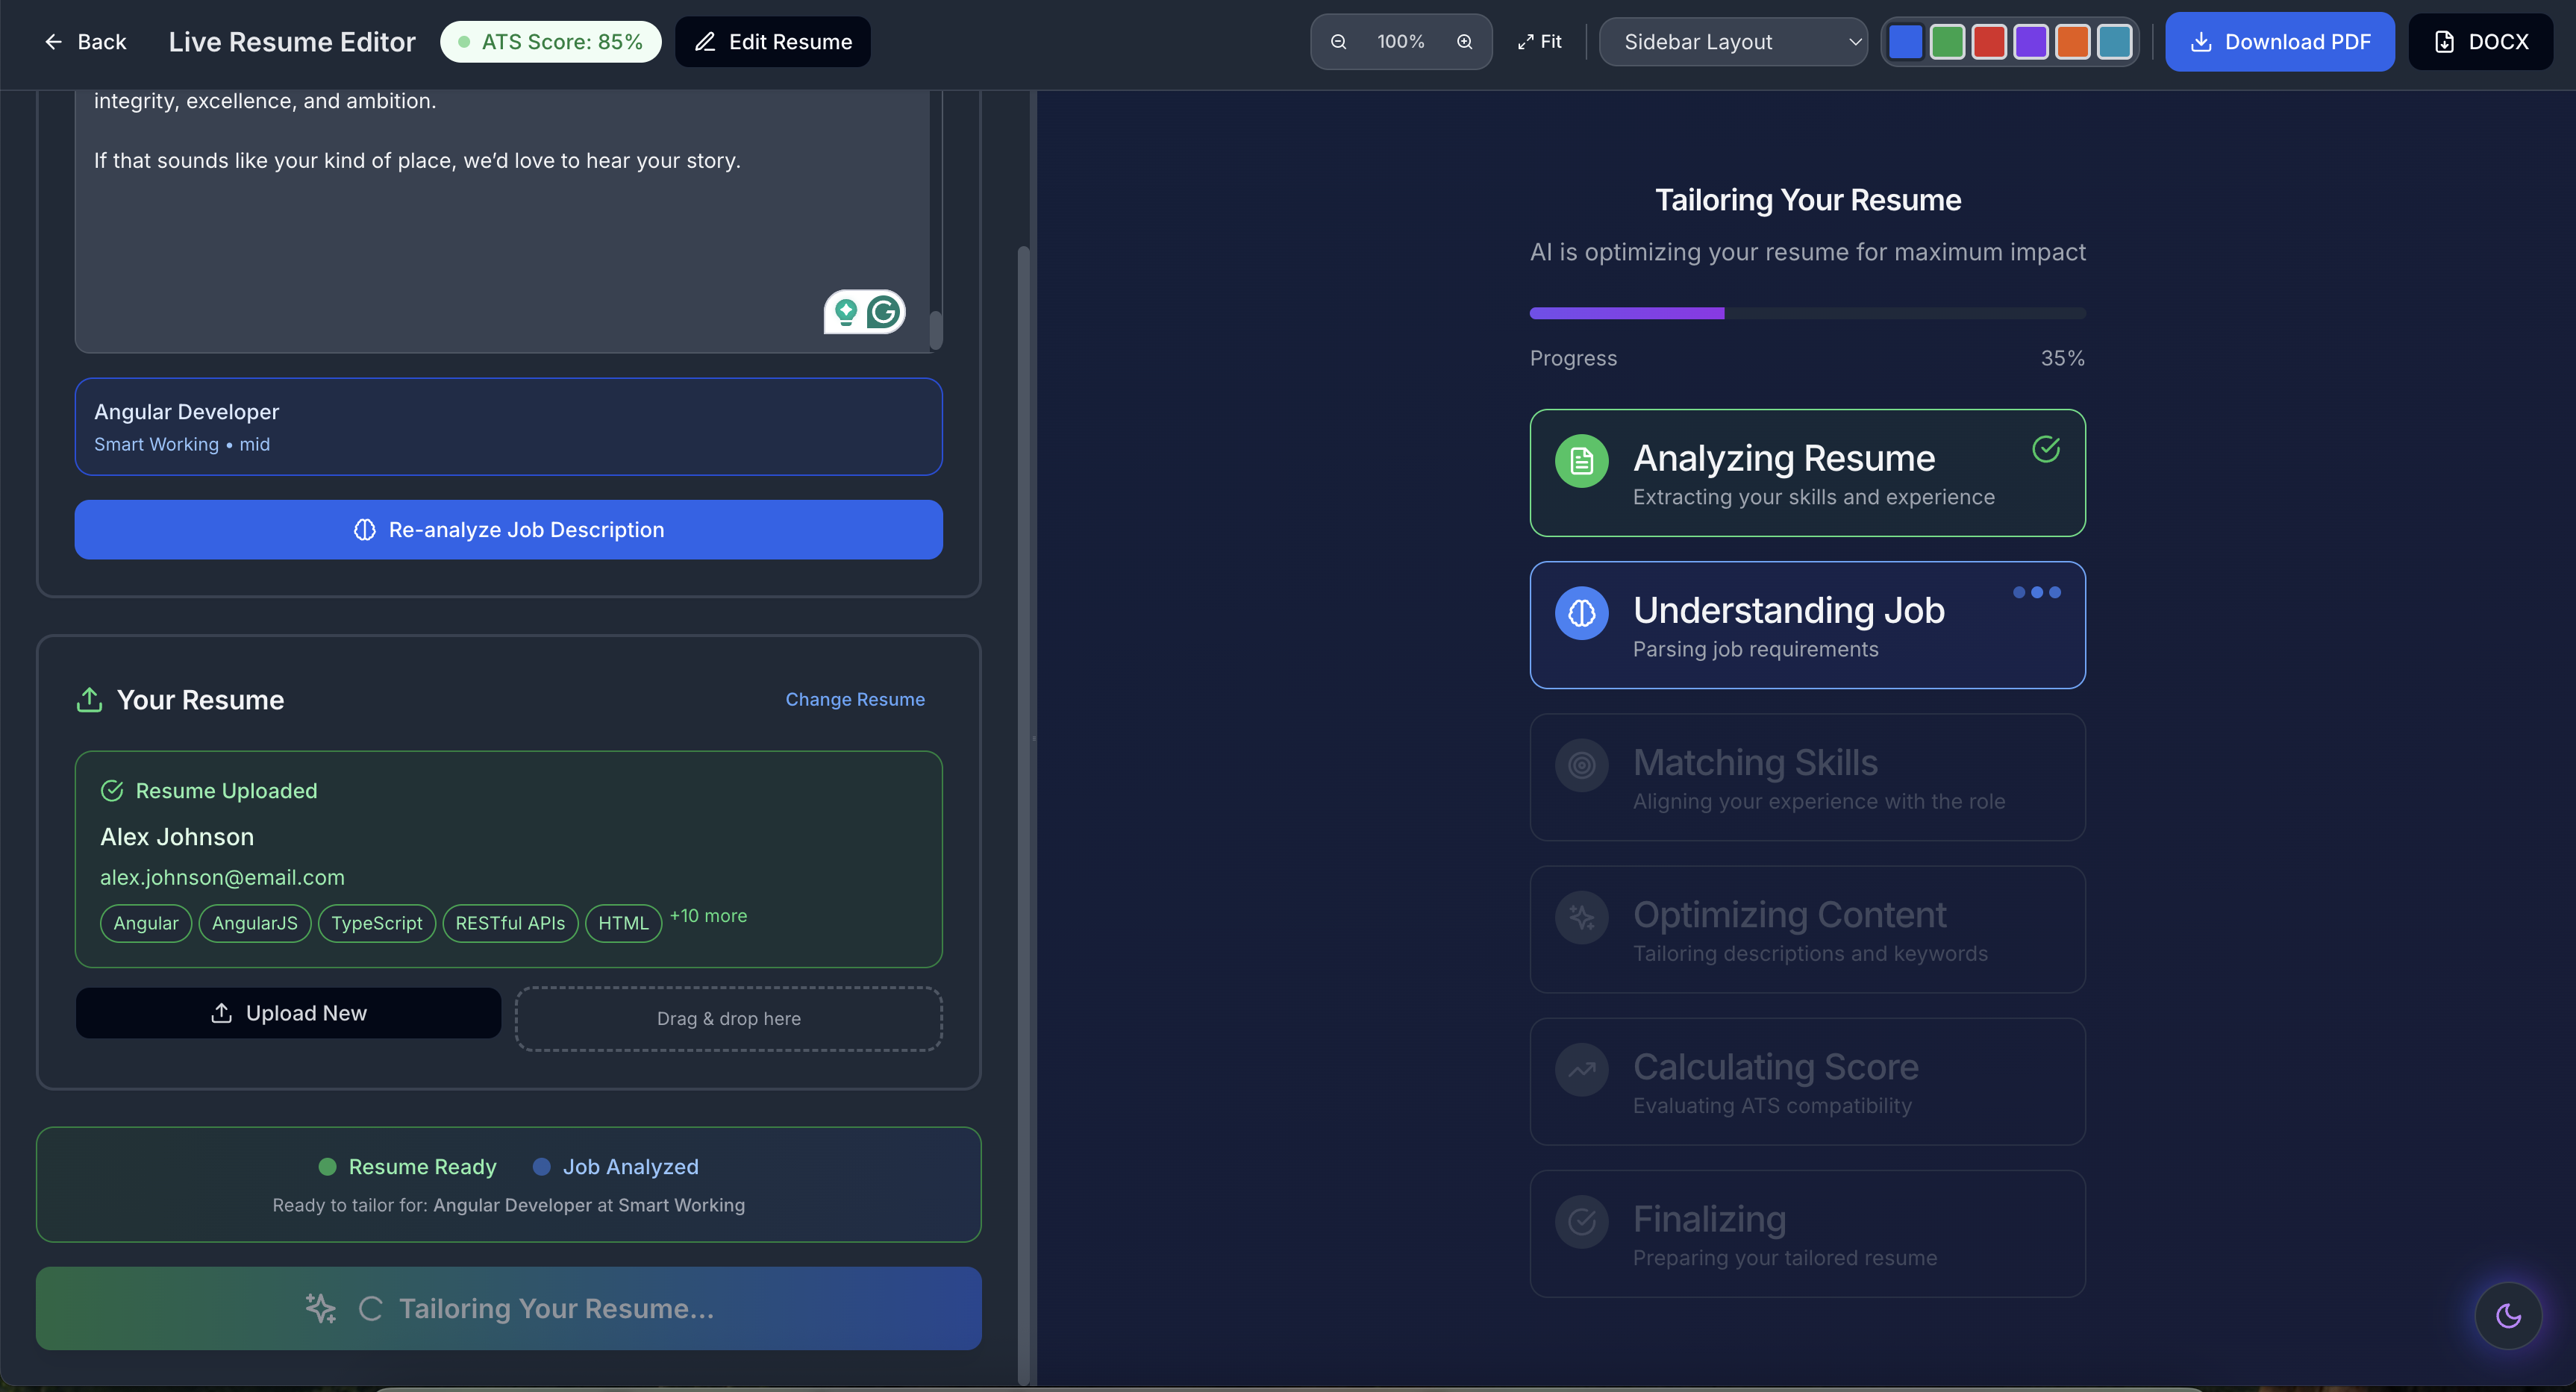This screenshot has width=2576, height=1392.
Task: Click the Finalizing check icon
Action: coord(1582,1222)
